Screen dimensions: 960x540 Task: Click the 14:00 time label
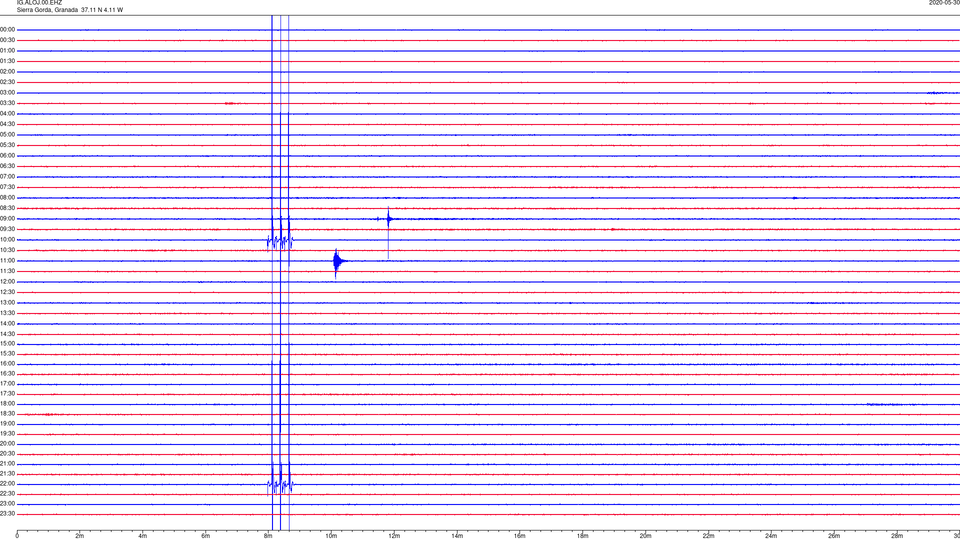(x=8, y=323)
